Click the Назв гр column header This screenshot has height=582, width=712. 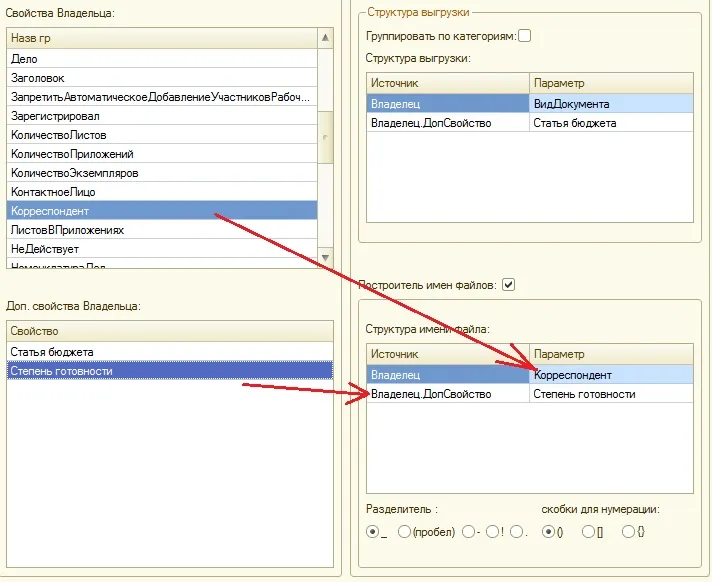pyautogui.click(x=162, y=38)
